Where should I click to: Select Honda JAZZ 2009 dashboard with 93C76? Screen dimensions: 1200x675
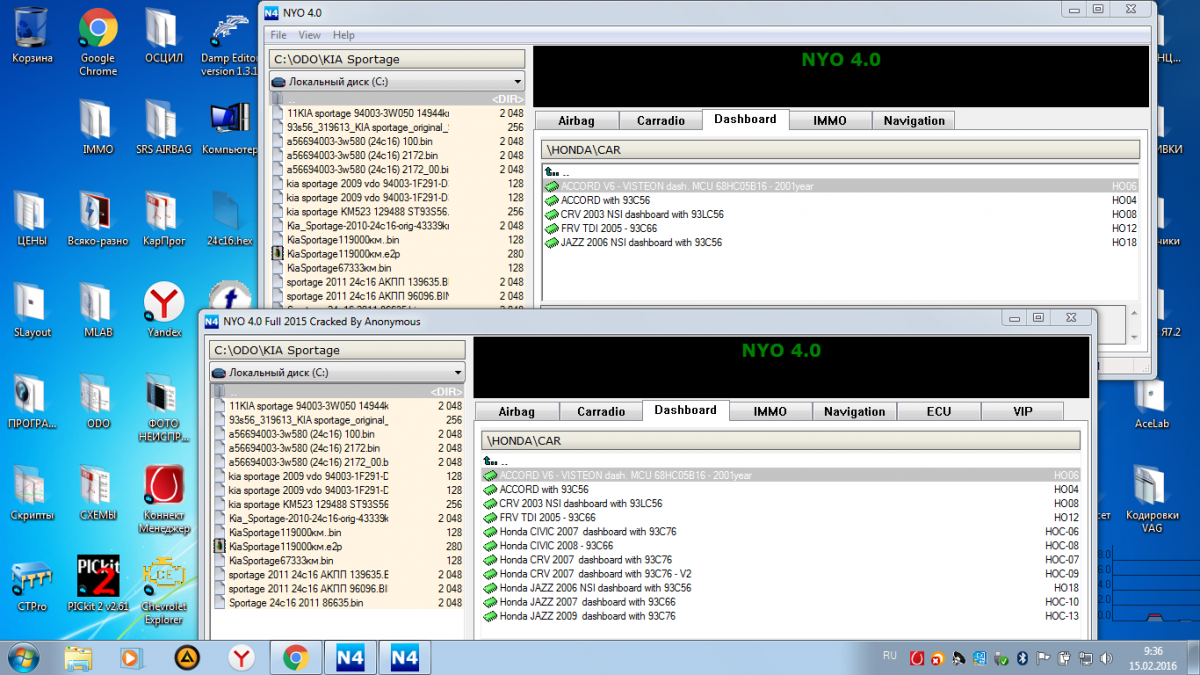[x=781, y=616]
